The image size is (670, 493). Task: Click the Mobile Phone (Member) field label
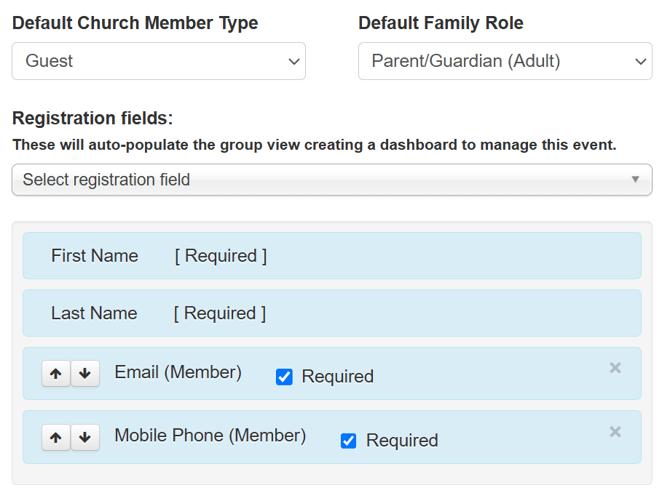click(x=210, y=436)
